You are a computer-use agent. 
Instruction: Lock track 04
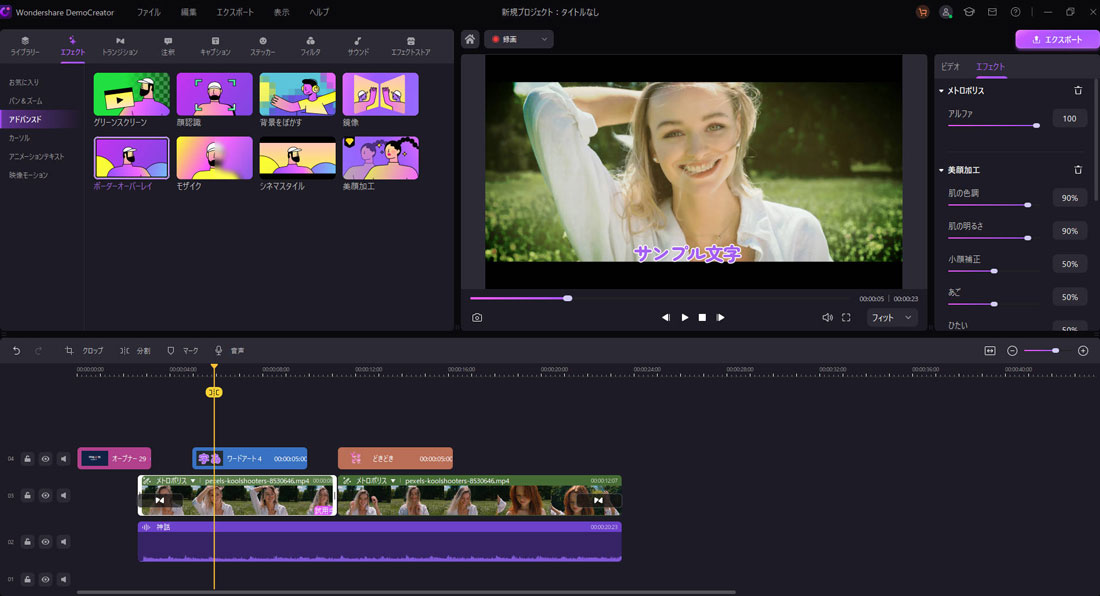(x=27, y=459)
